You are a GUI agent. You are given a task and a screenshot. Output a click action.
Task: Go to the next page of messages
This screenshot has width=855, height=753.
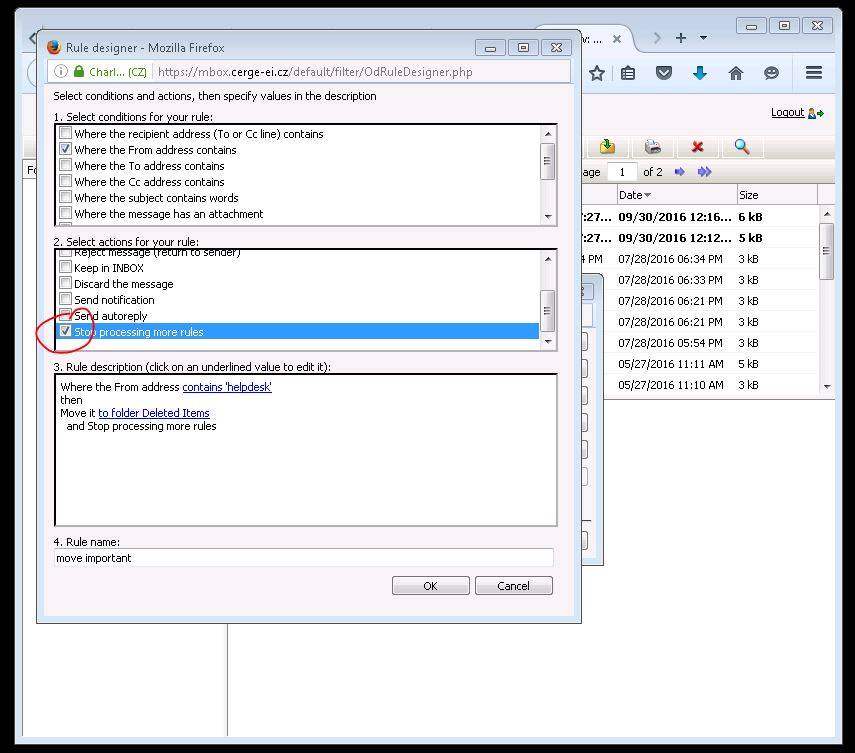pos(679,172)
